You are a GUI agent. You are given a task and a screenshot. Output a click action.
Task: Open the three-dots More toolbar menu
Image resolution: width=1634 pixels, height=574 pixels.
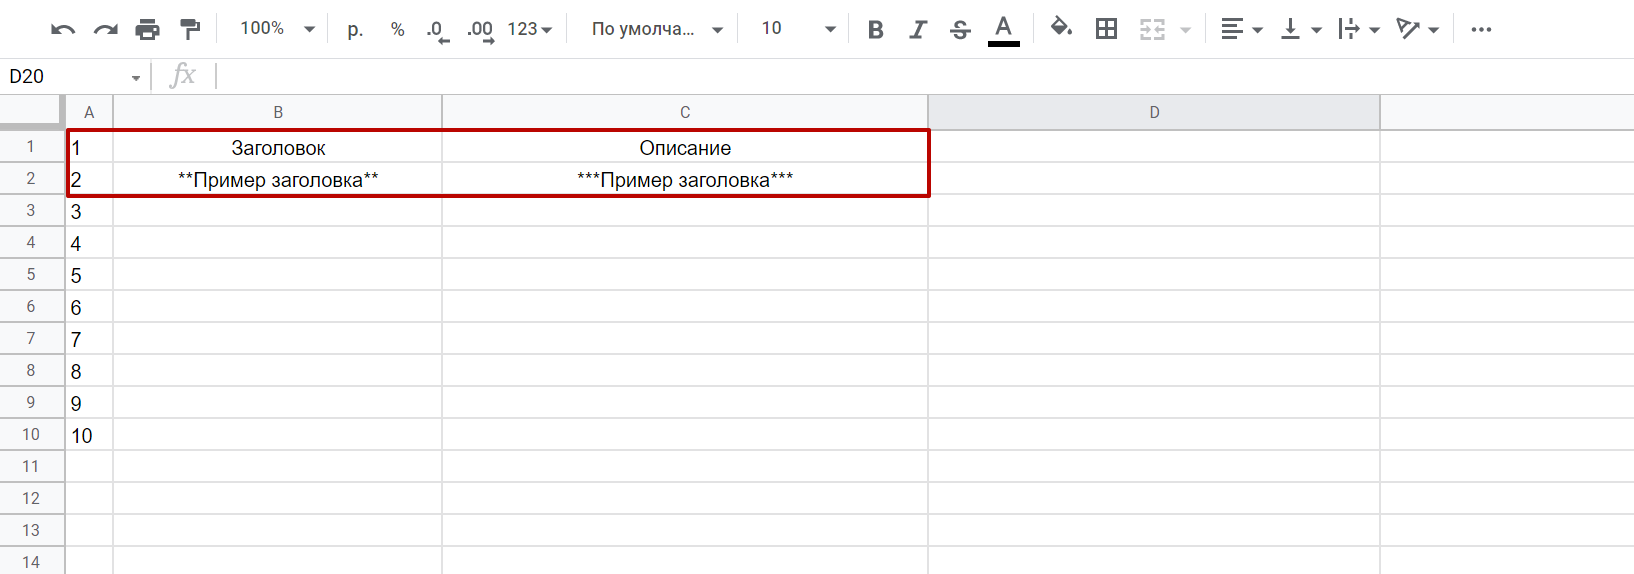(x=1481, y=29)
